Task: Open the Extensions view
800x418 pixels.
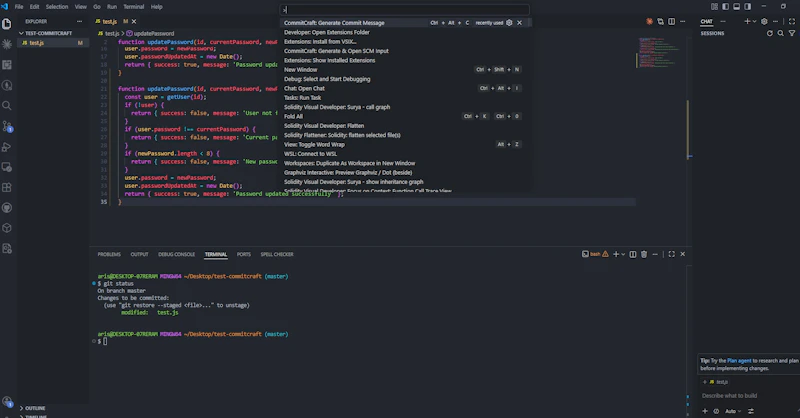Action: tap(7, 187)
